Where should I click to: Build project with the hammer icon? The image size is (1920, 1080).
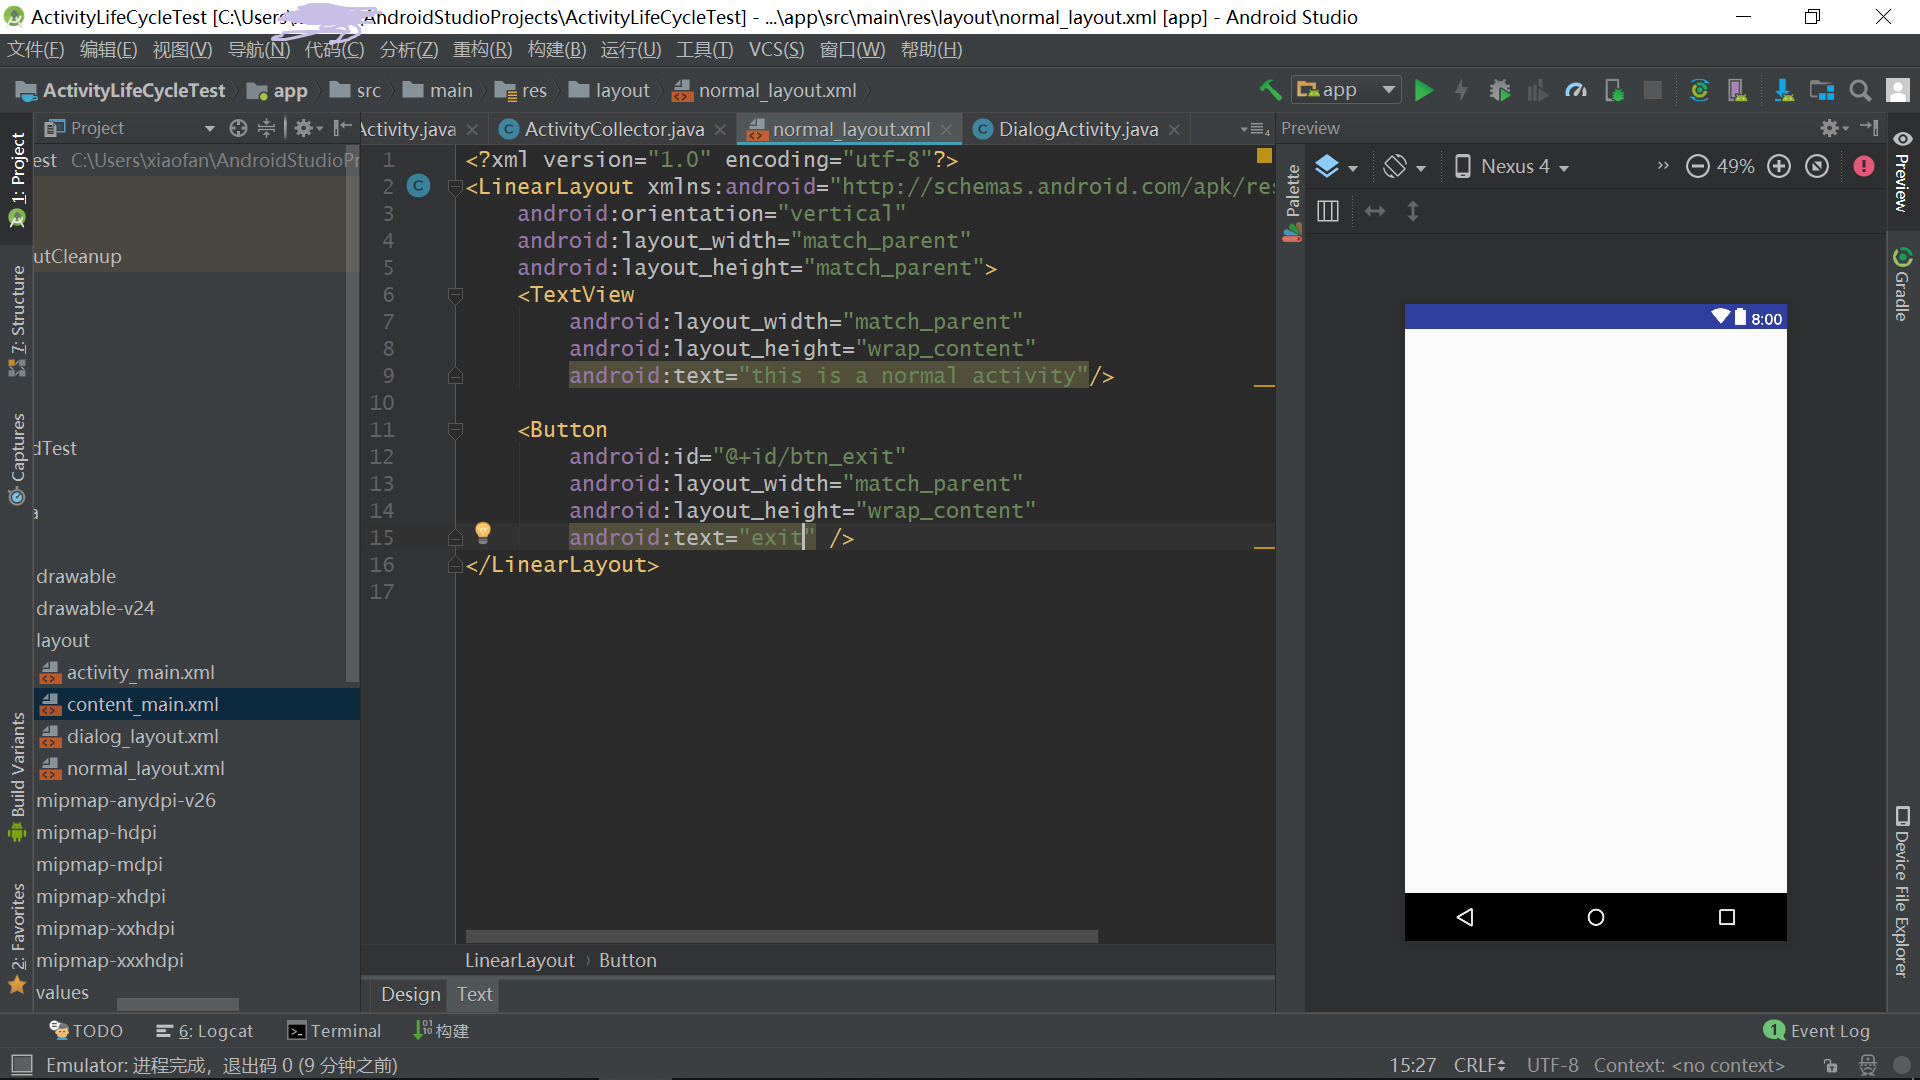tap(1270, 91)
